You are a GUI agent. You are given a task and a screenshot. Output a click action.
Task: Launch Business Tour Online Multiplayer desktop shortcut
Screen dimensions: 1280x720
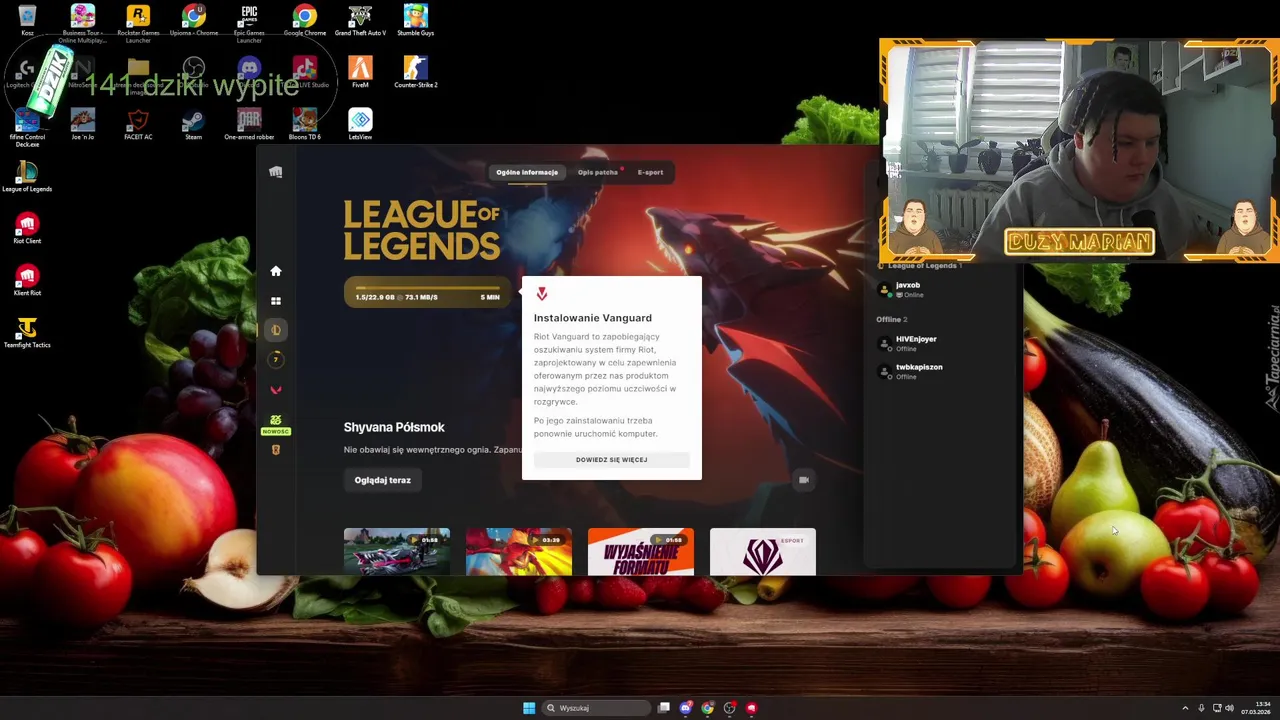click(83, 24)
